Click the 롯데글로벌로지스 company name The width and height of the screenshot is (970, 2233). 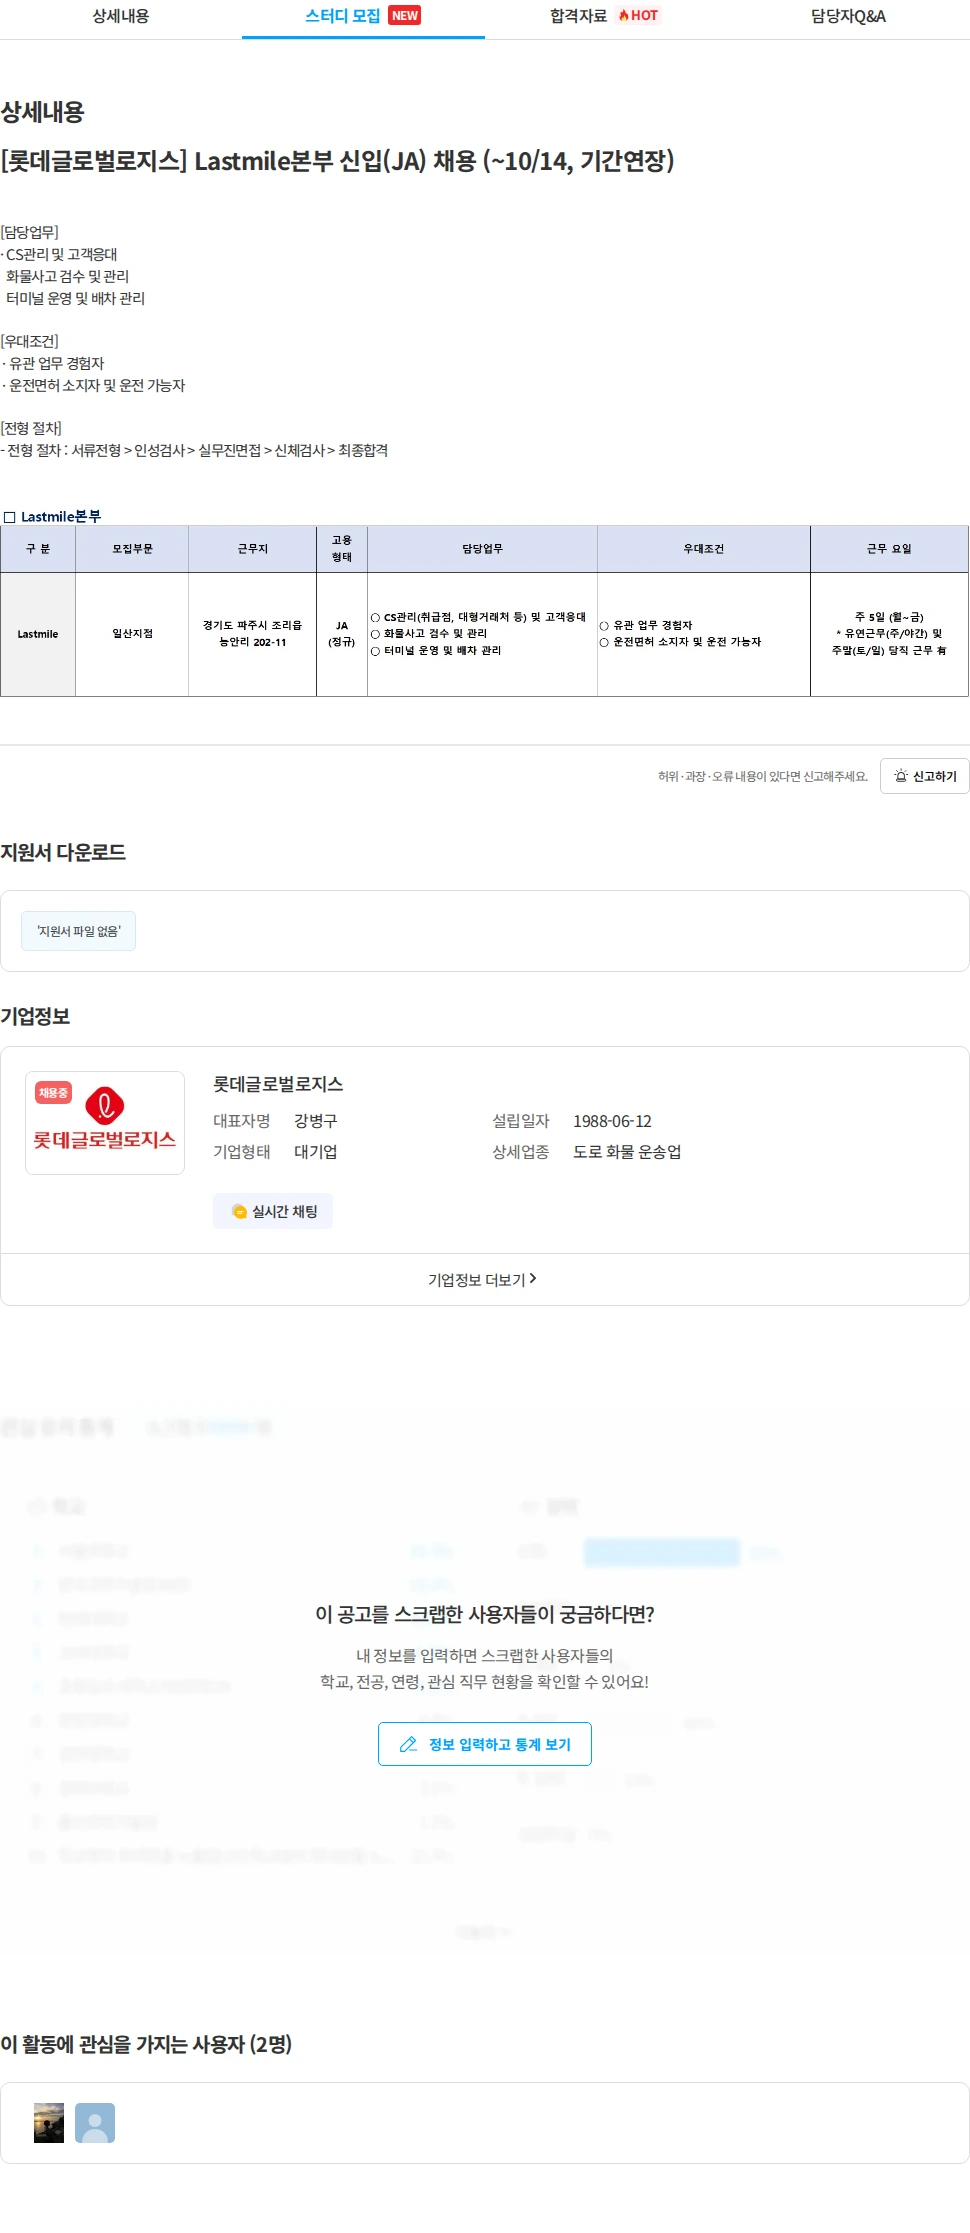[278, 1084]
